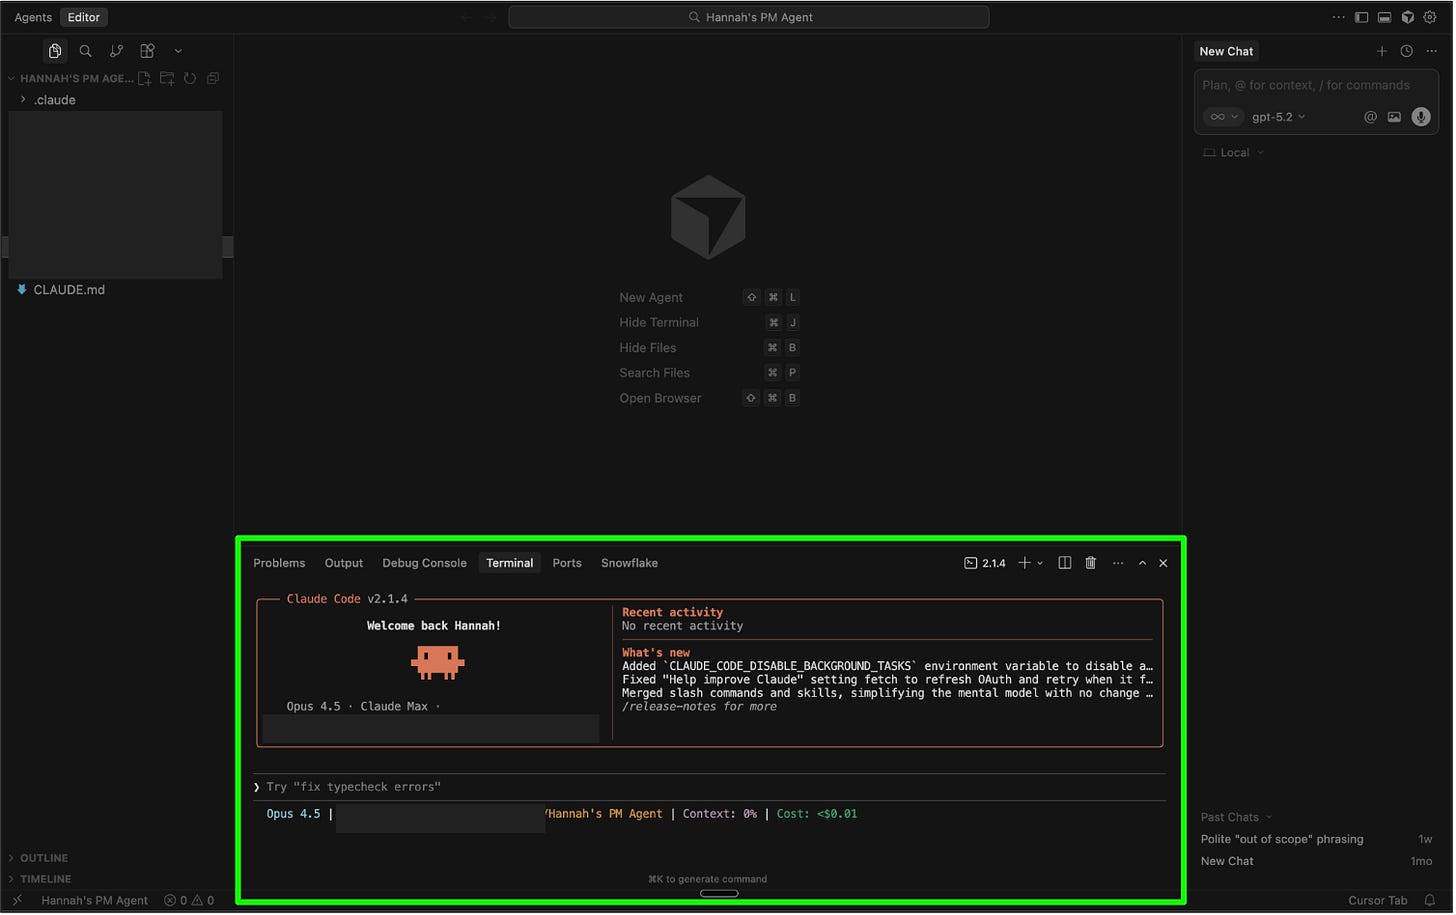Select the Terminal panel tab
Viewport: 1456px width, 915px height.
(x=510, y=563)
